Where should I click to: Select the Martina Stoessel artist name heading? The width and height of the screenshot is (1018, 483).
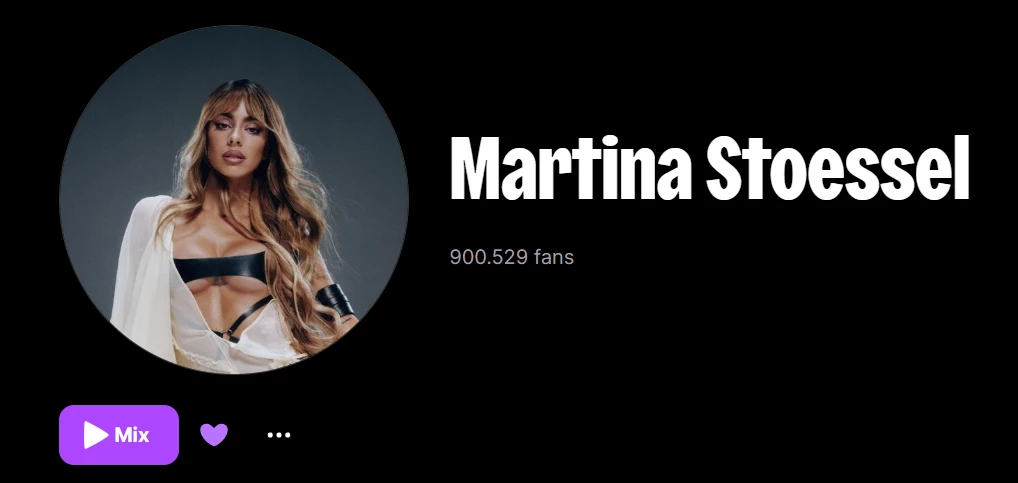click(710, 167)
